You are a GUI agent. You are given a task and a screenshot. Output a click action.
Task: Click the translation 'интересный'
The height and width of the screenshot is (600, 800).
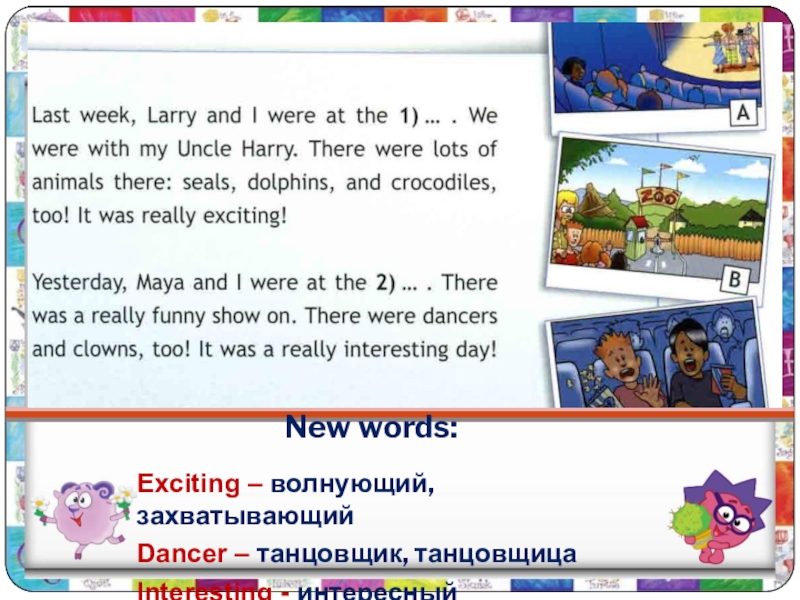click(377, 591)
